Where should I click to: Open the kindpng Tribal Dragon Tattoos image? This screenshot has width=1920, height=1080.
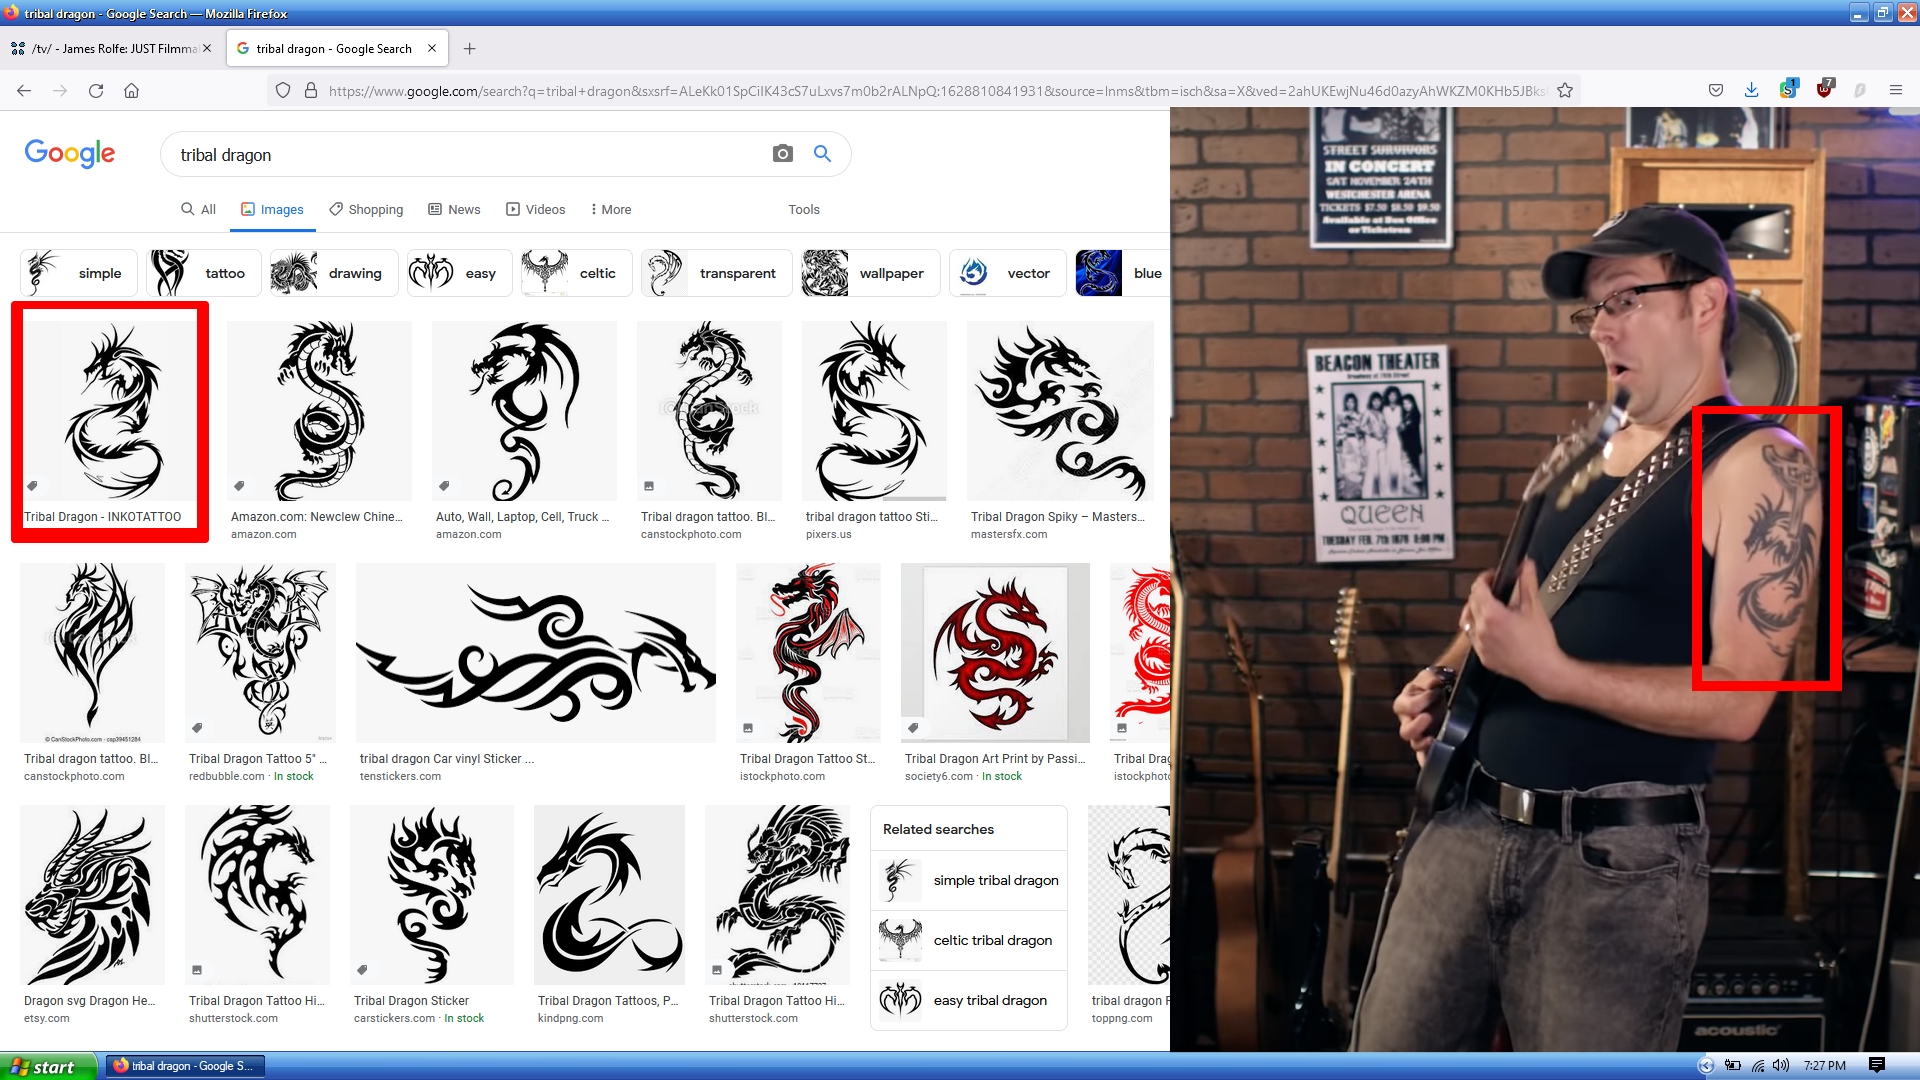coord(610,895)
